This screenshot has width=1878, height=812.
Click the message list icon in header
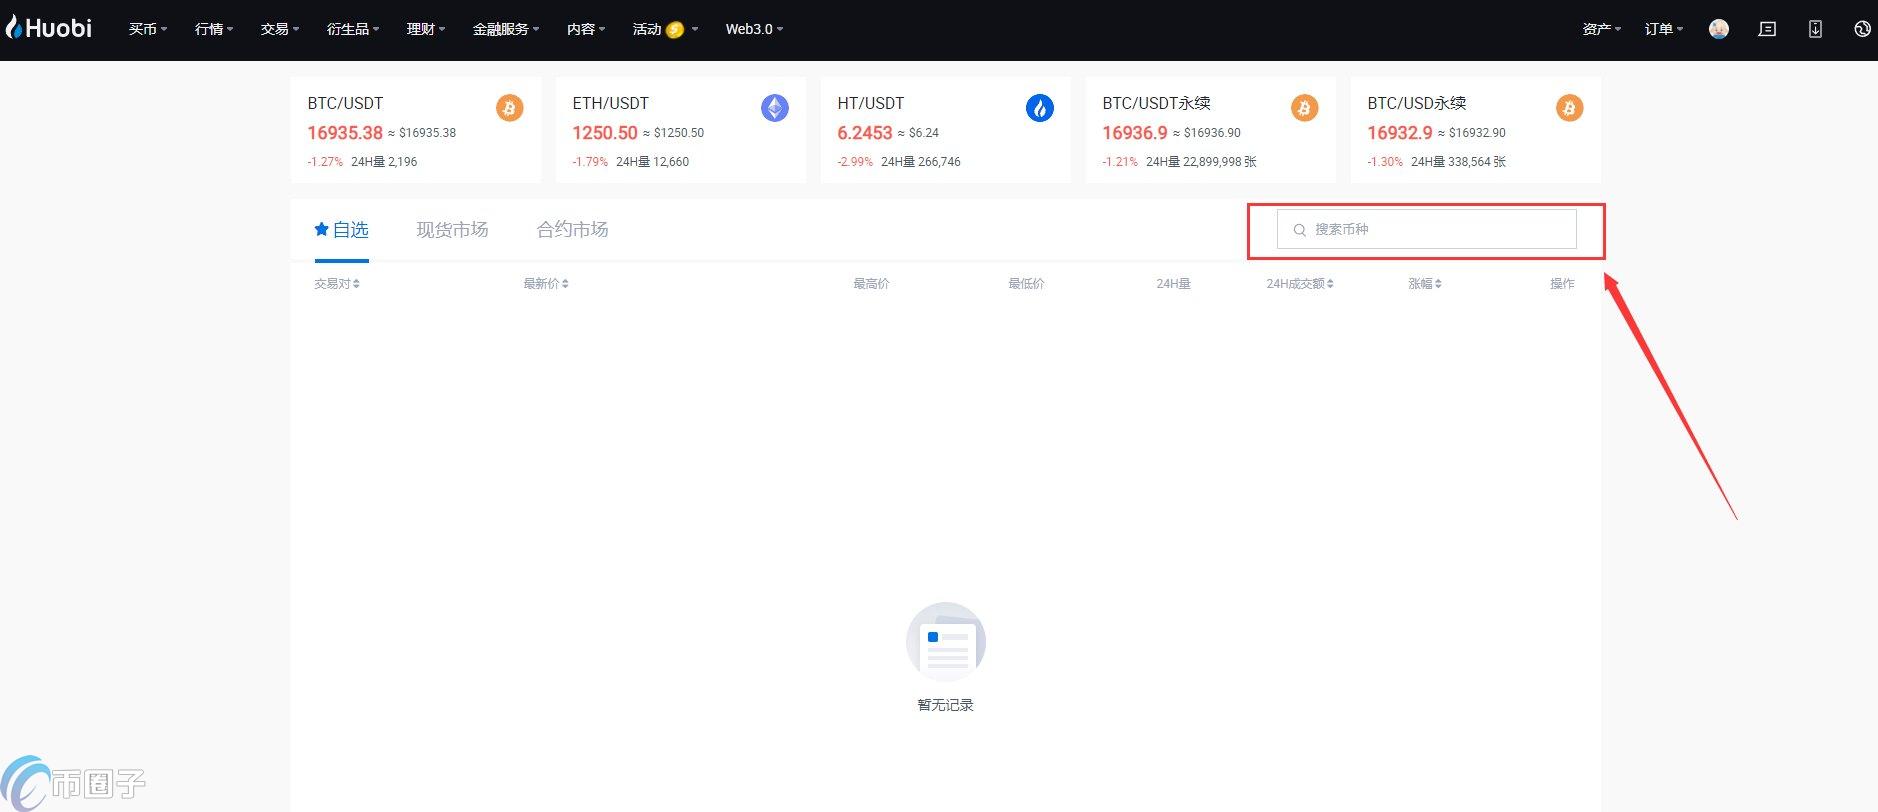(x=1767, y=29)
